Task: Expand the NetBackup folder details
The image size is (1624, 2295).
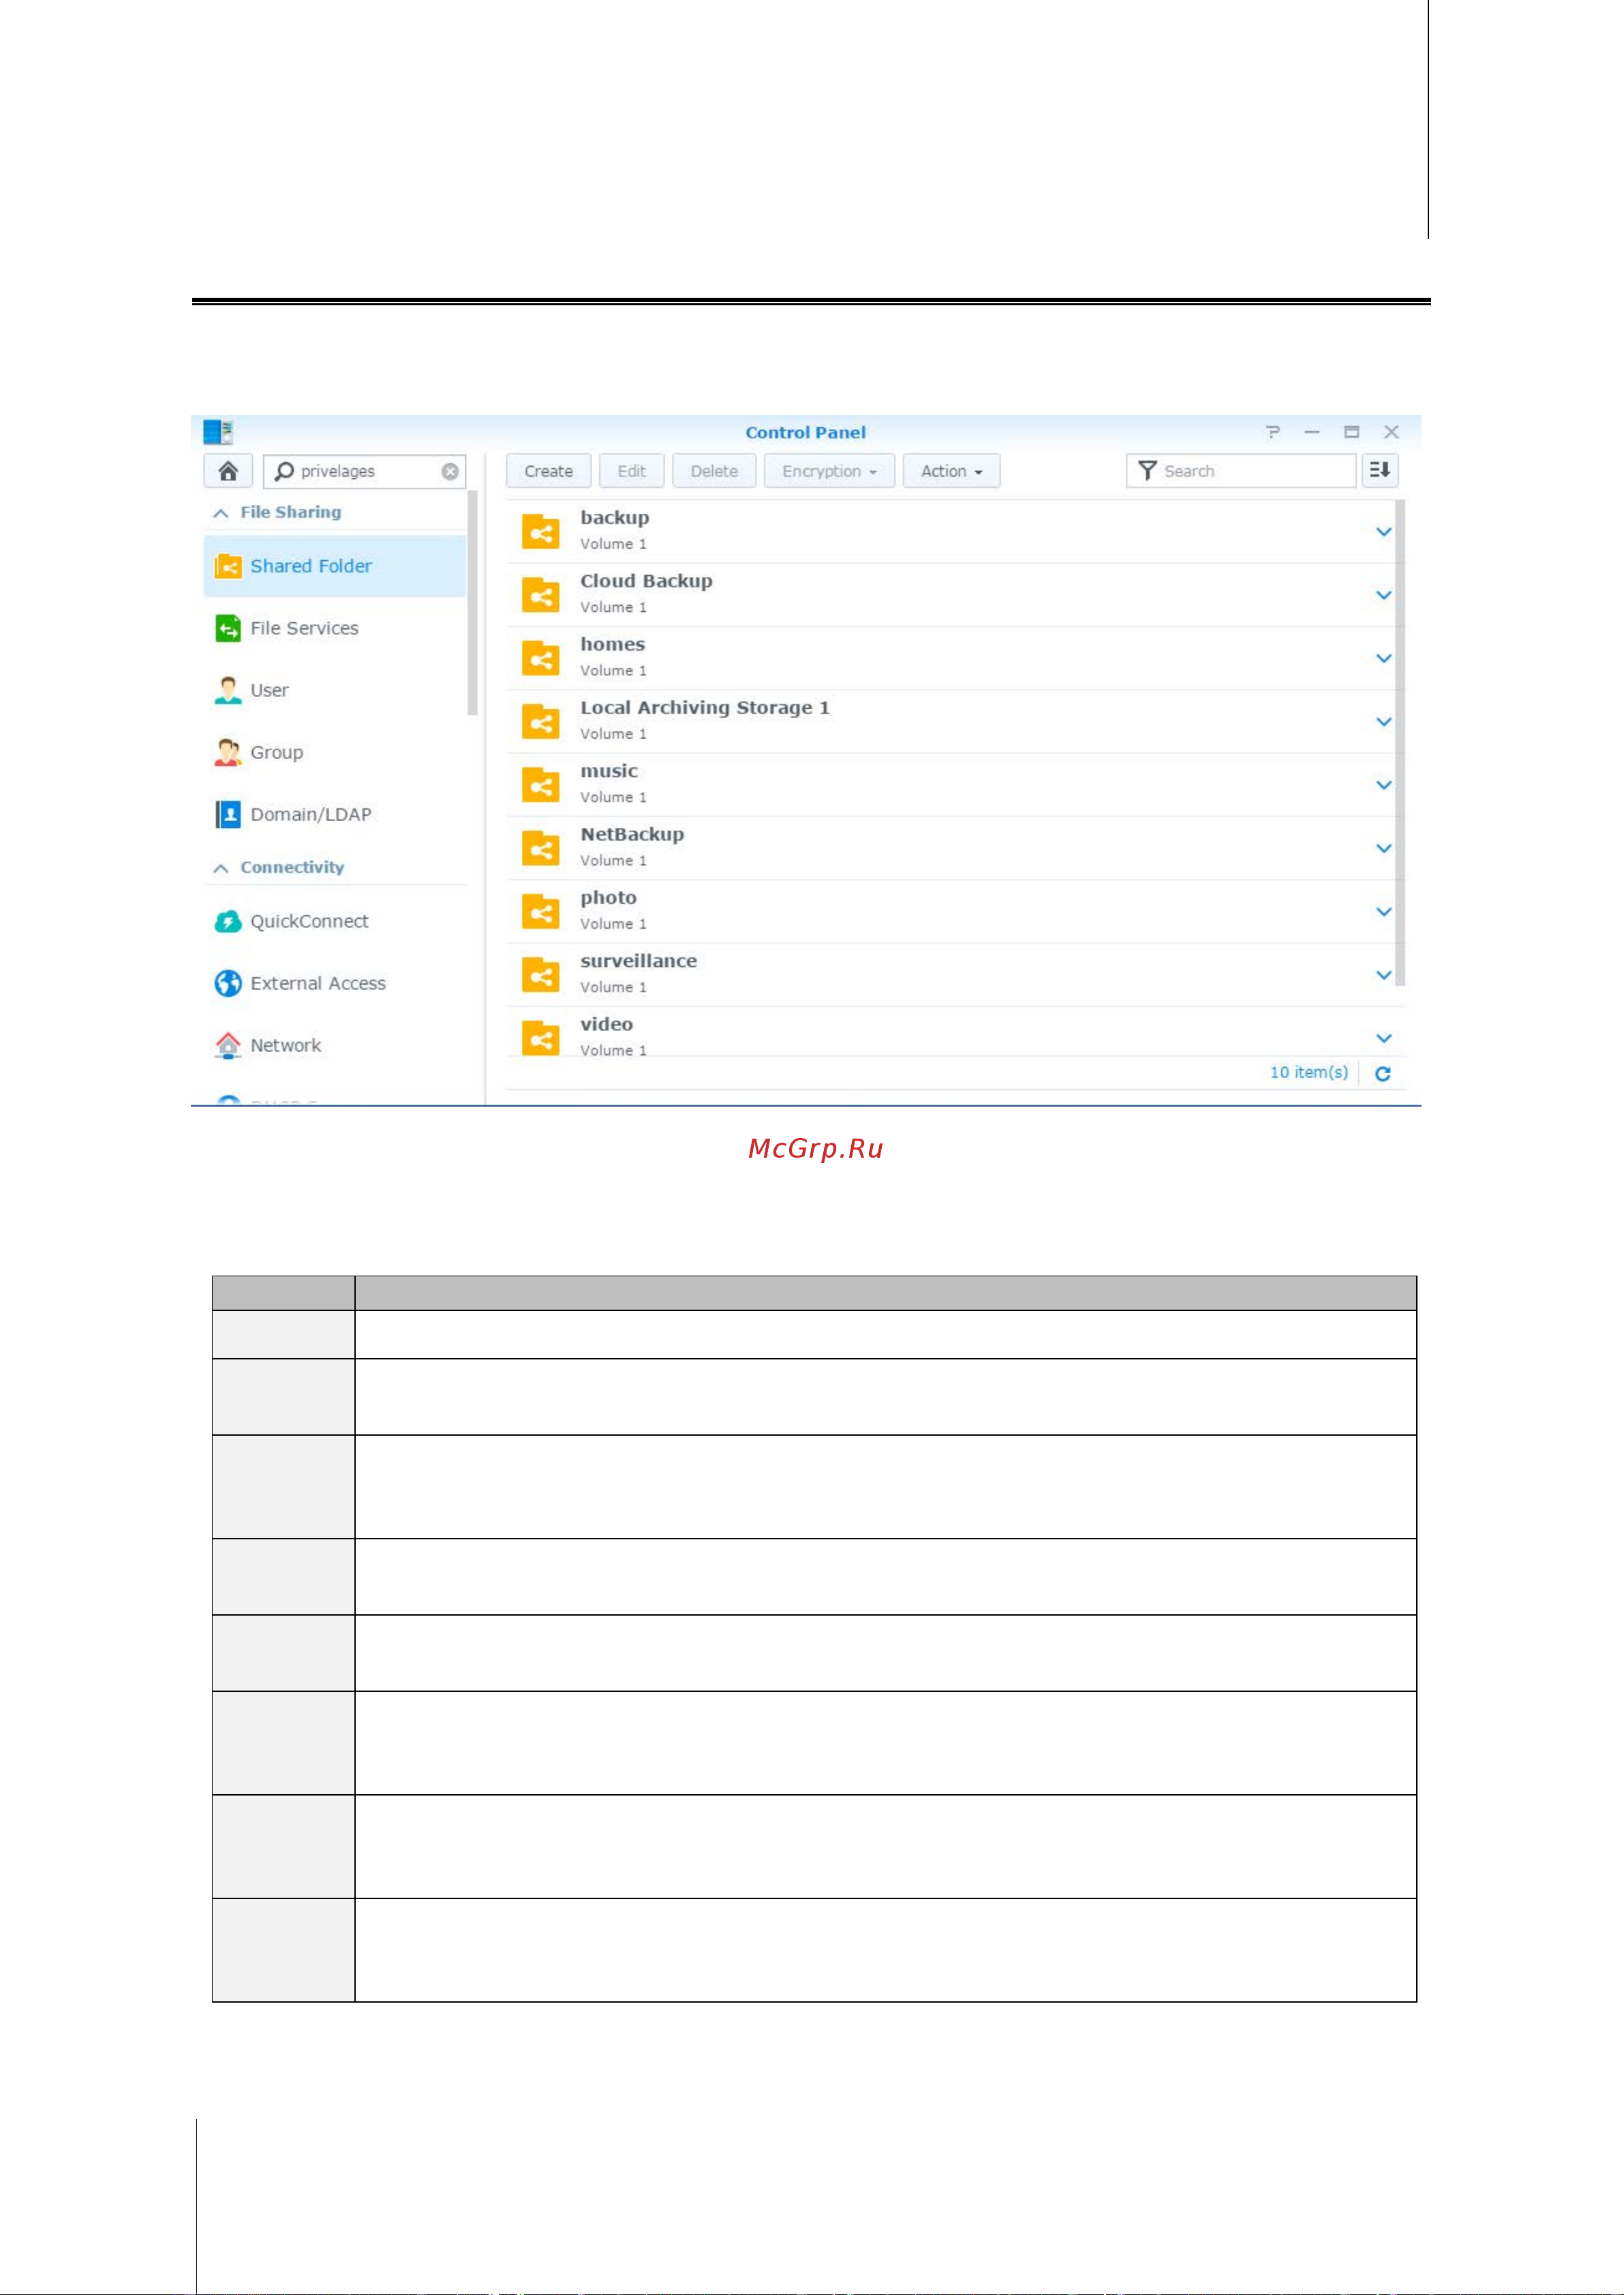Action: pos(1384,848)
